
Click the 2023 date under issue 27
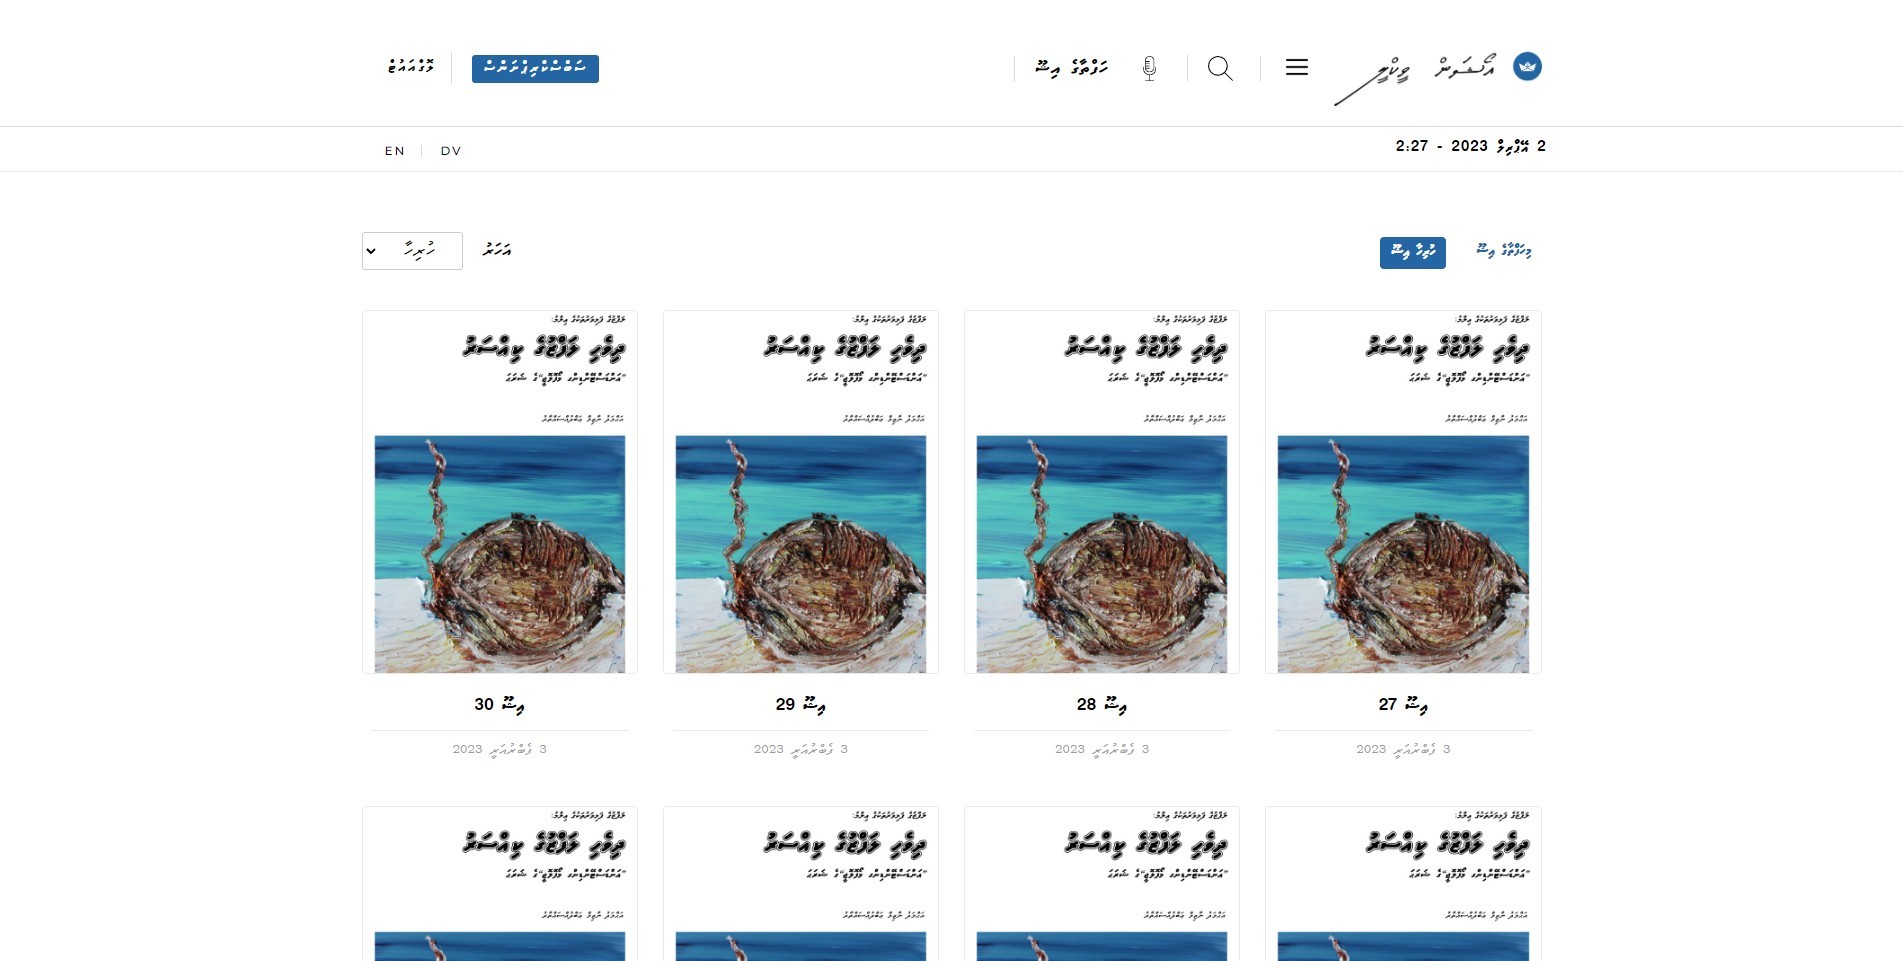(1403, 749)
